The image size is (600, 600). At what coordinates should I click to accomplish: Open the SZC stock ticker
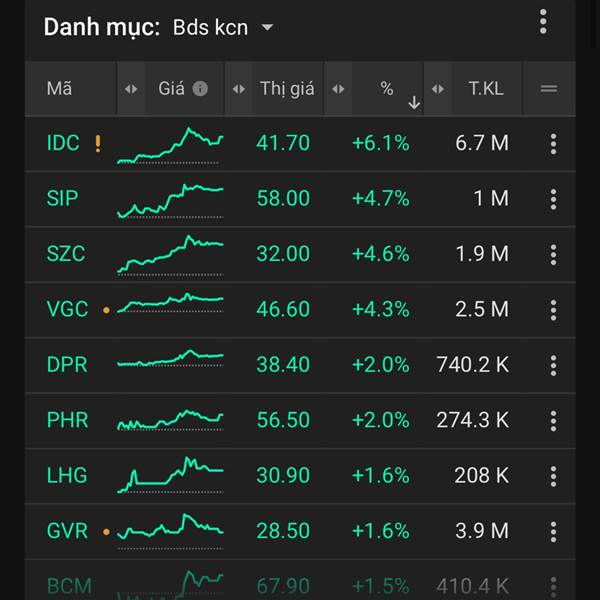pos(66,254)
